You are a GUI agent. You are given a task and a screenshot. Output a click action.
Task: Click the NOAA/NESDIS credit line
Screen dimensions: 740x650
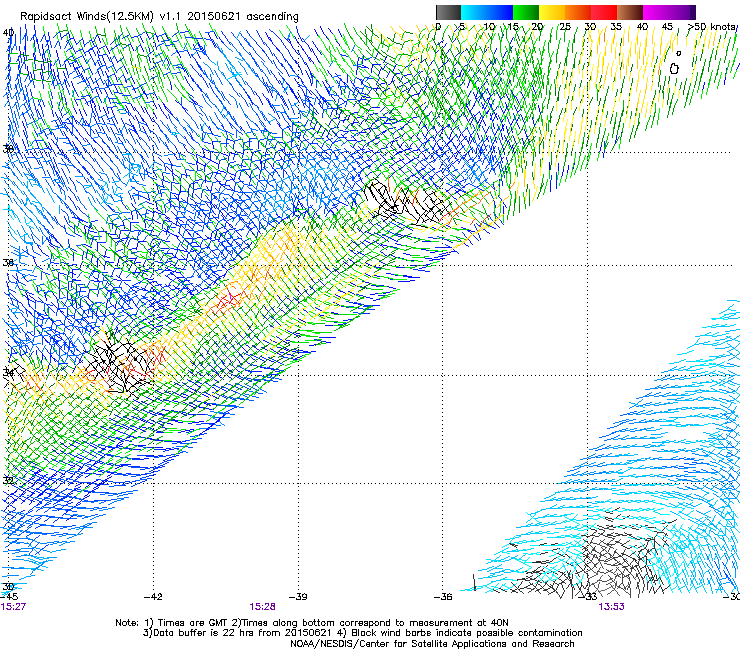coord(432,644)
